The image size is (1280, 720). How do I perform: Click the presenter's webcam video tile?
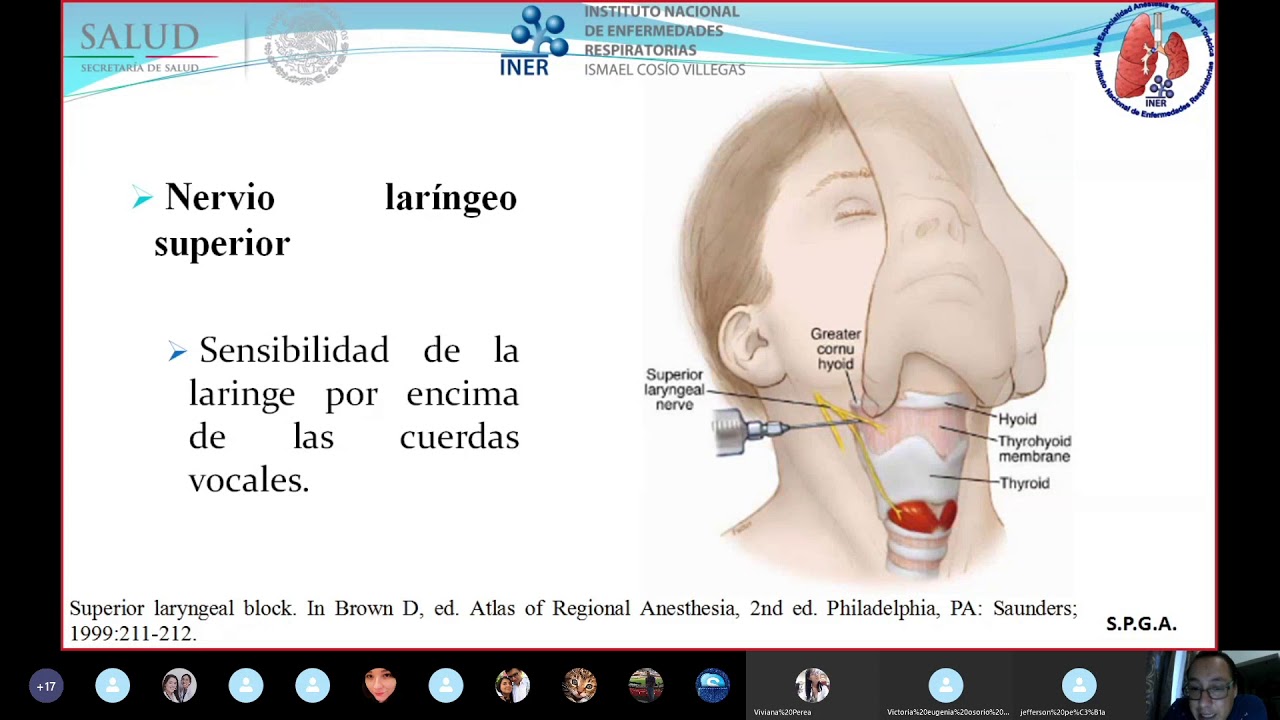pos(1213,686)
